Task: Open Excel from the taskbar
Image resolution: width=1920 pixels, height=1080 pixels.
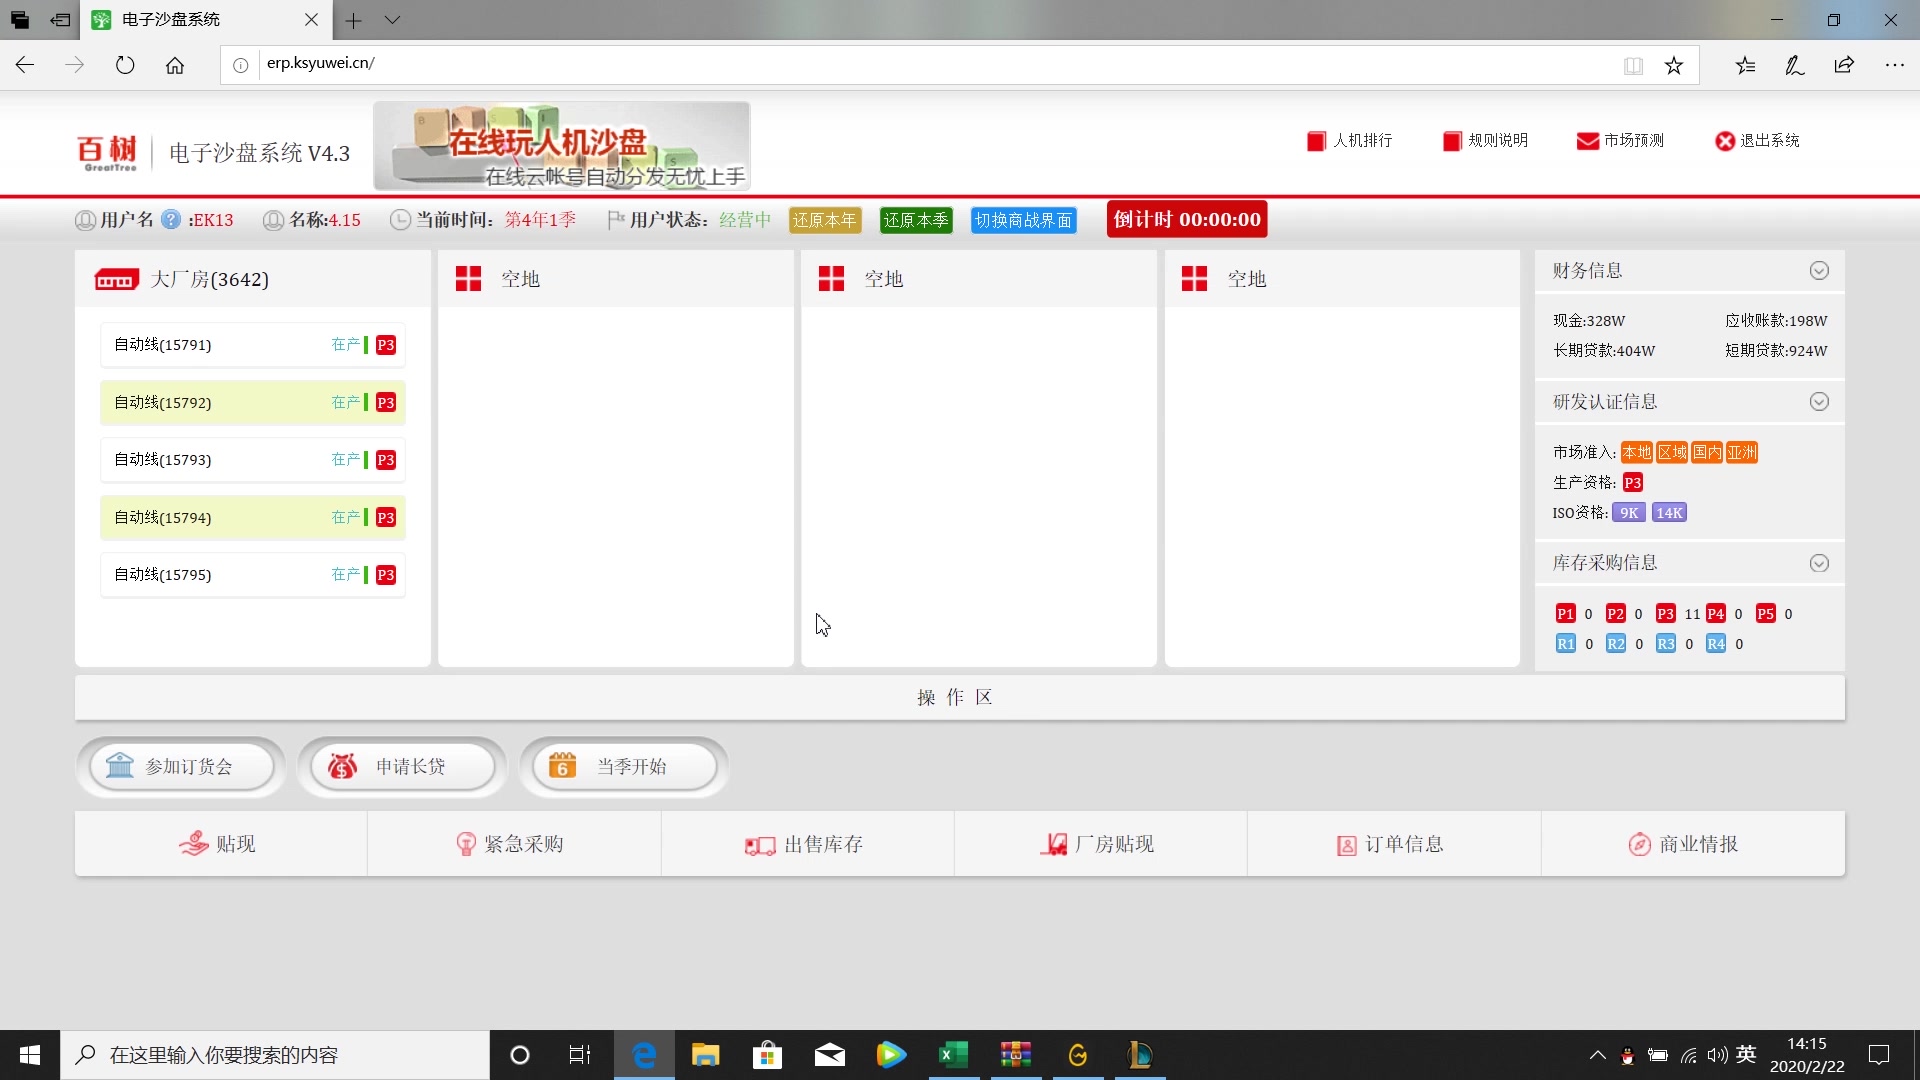Action: click(x=953, y=1054)
